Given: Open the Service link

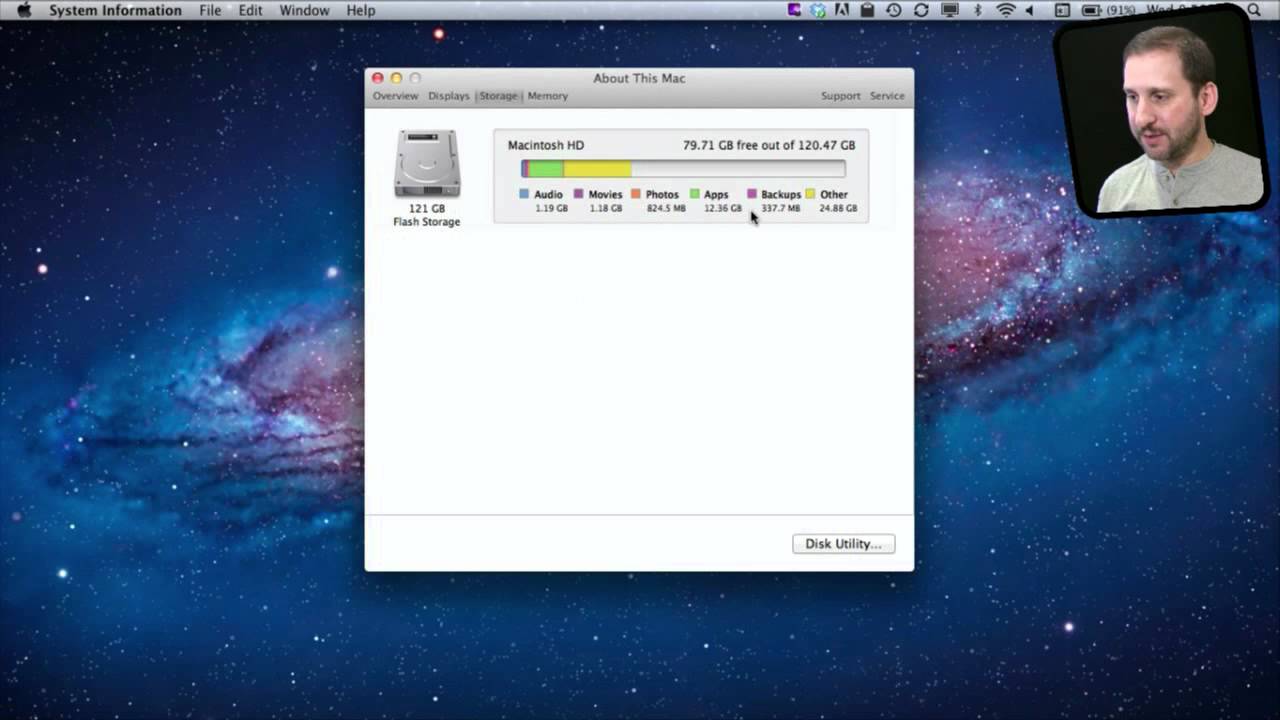Looking at the screenshot, I should [887, 96].
